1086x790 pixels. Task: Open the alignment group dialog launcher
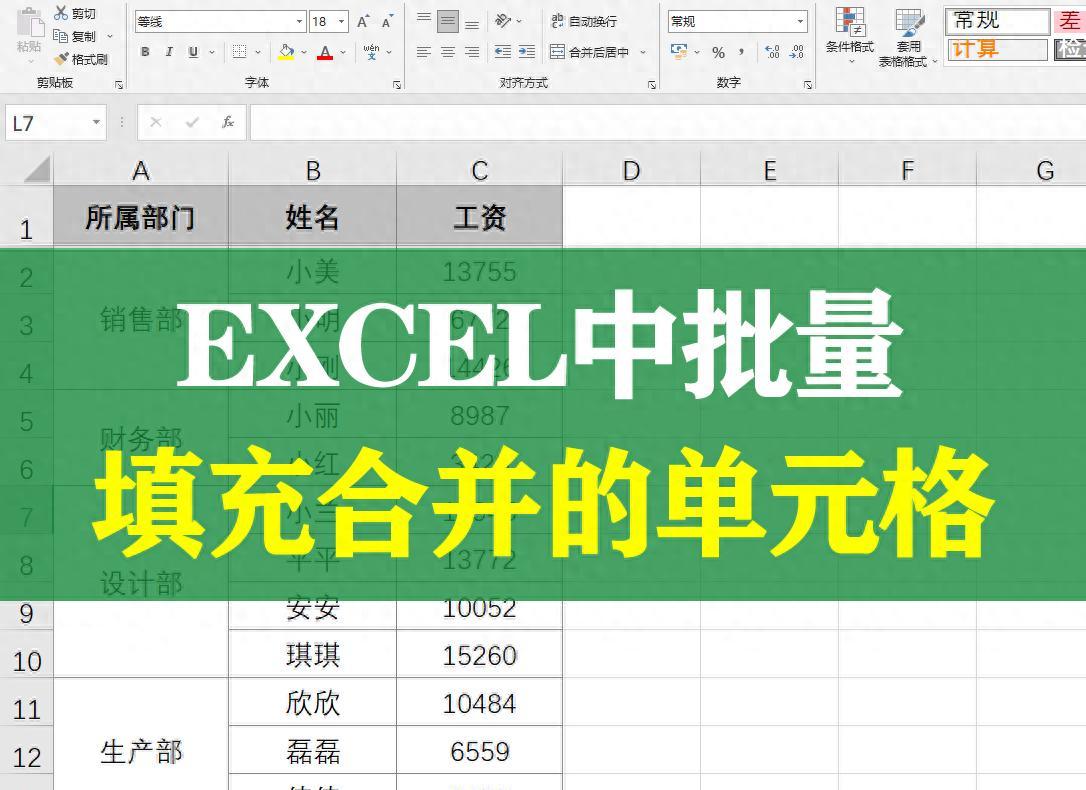coord(652,84)
